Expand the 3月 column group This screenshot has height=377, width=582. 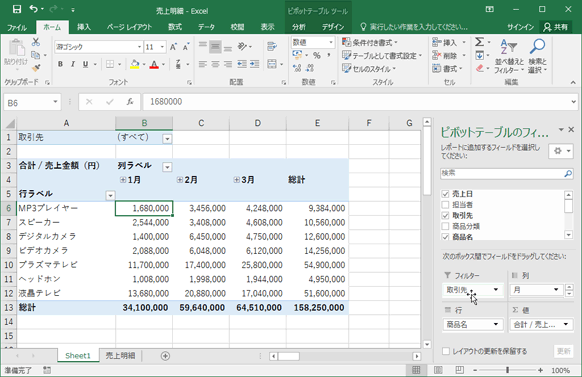pyautogui.click(x=236, y=180)
